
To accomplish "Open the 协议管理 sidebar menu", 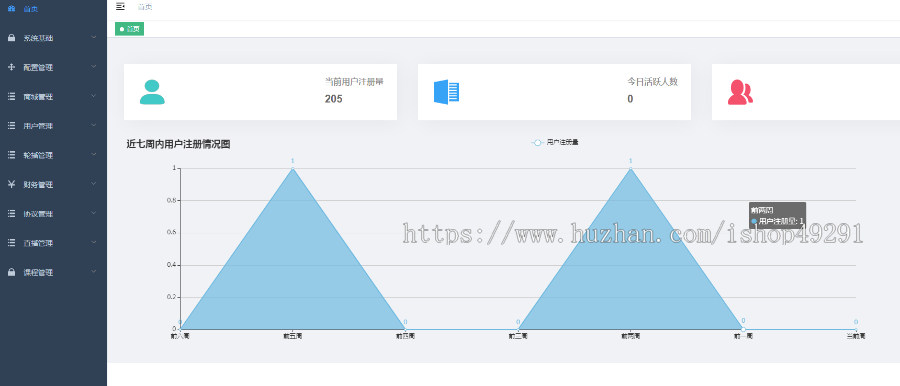I will click(53, 214).
